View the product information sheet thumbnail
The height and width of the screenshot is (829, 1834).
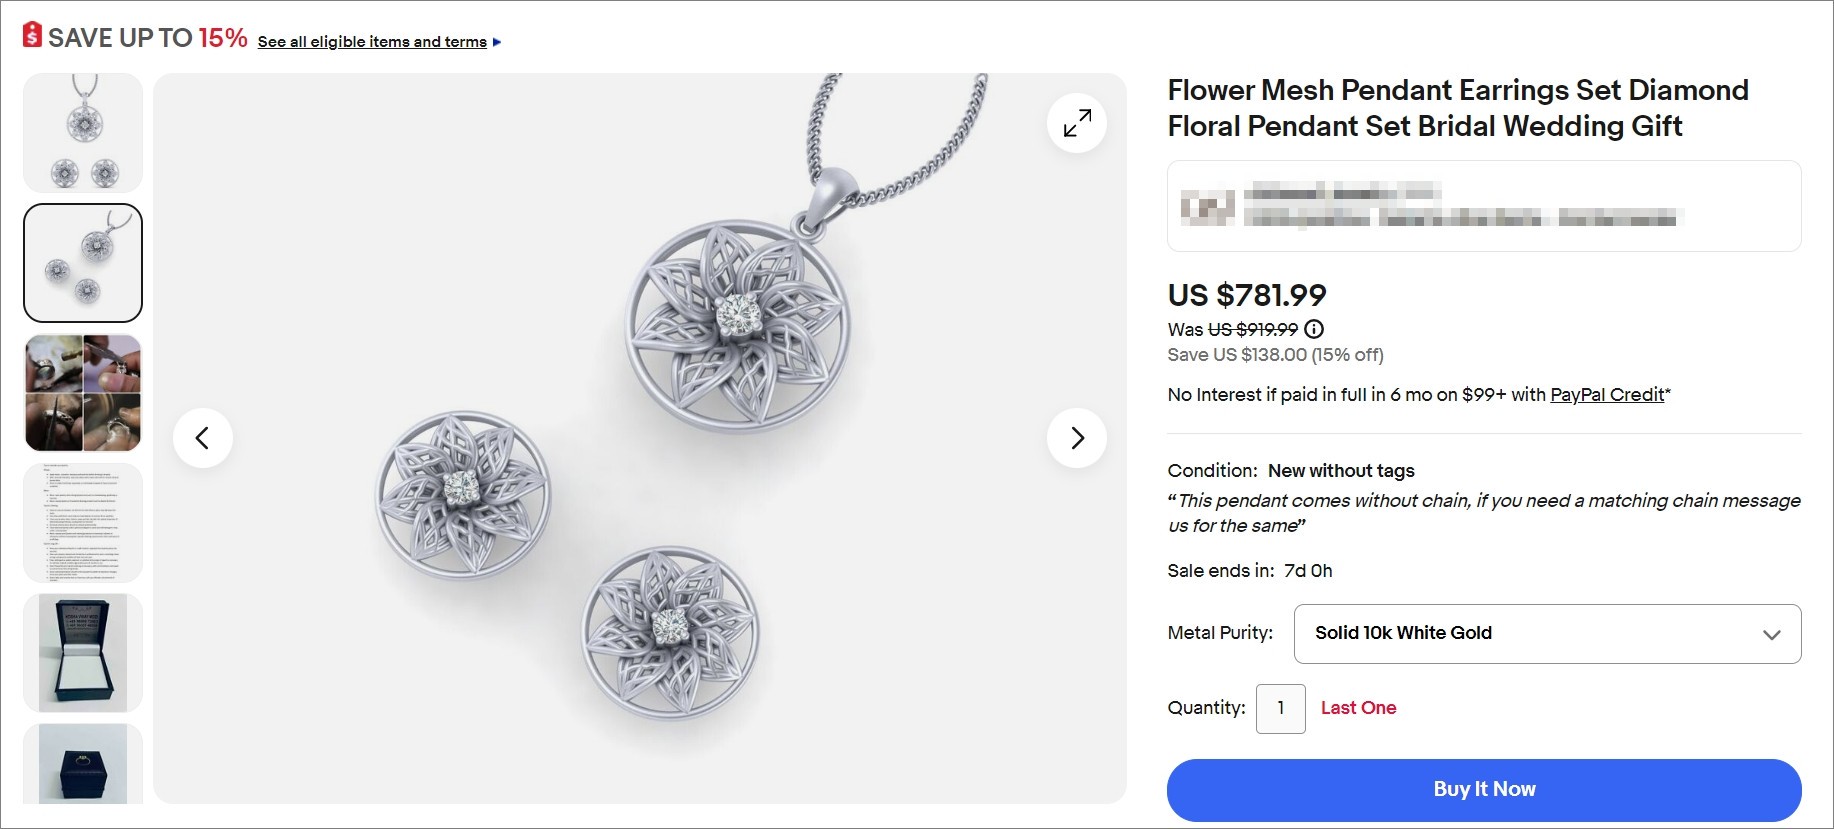[83, 522]
